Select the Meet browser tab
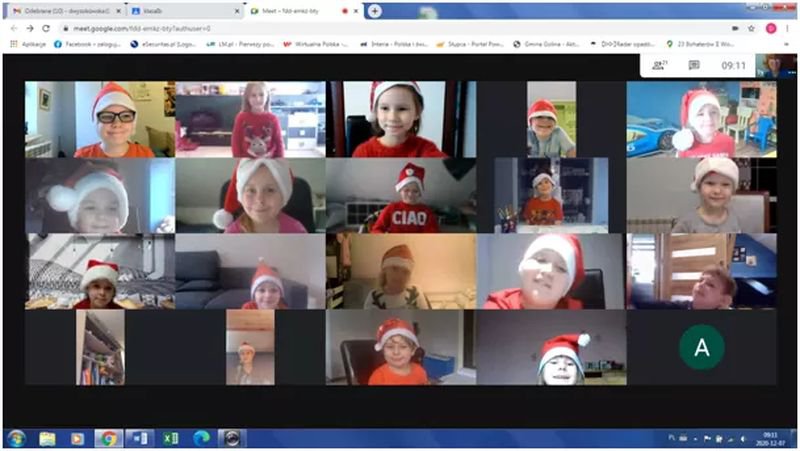 tap(305, 11)
